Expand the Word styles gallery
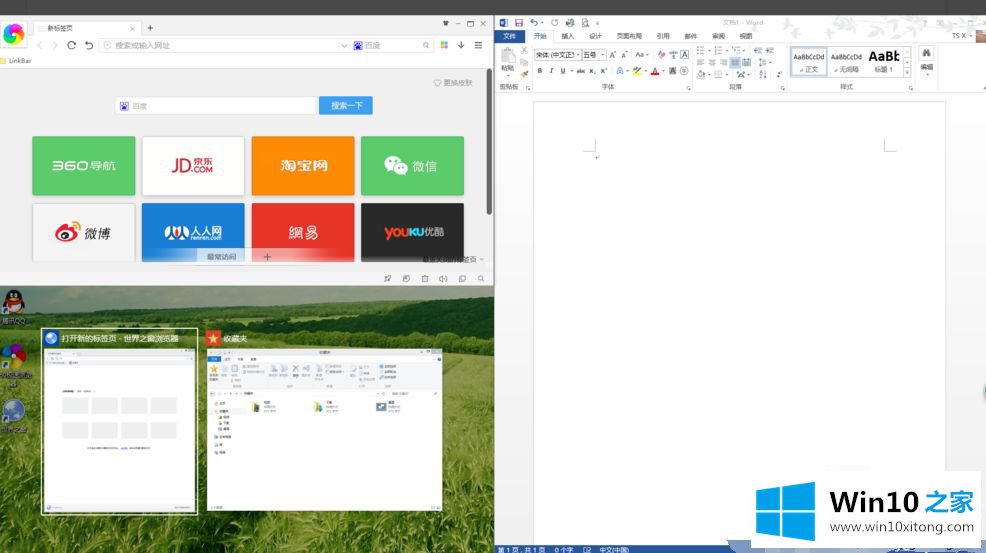 coord(907,72)
